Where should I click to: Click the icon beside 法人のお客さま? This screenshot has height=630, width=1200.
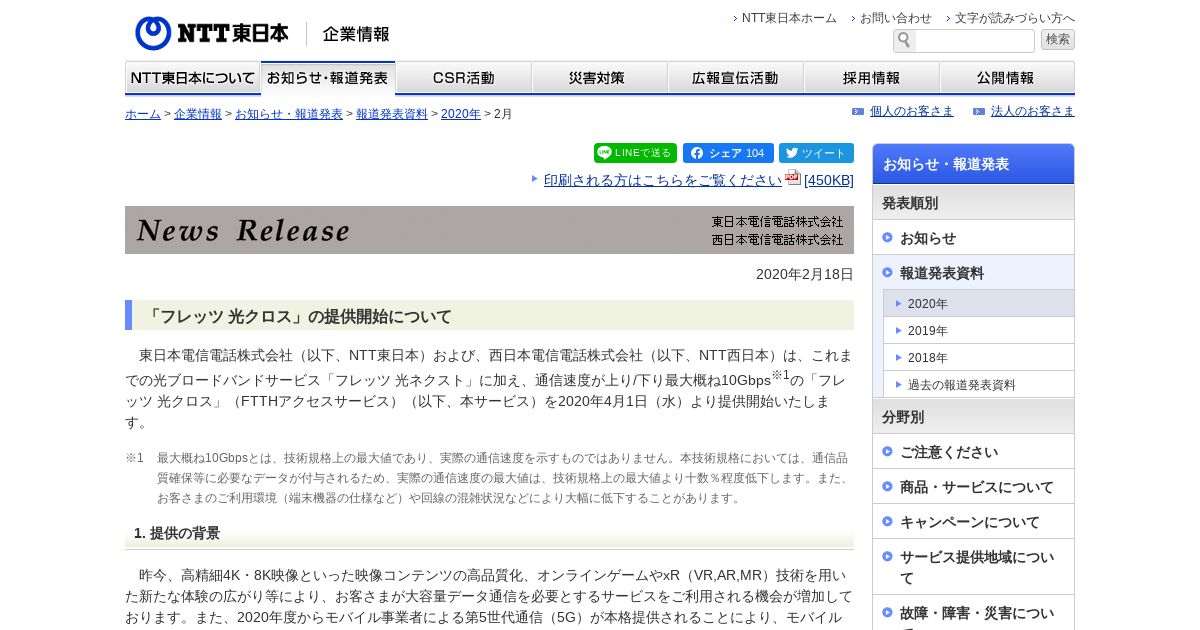point(979,111)
